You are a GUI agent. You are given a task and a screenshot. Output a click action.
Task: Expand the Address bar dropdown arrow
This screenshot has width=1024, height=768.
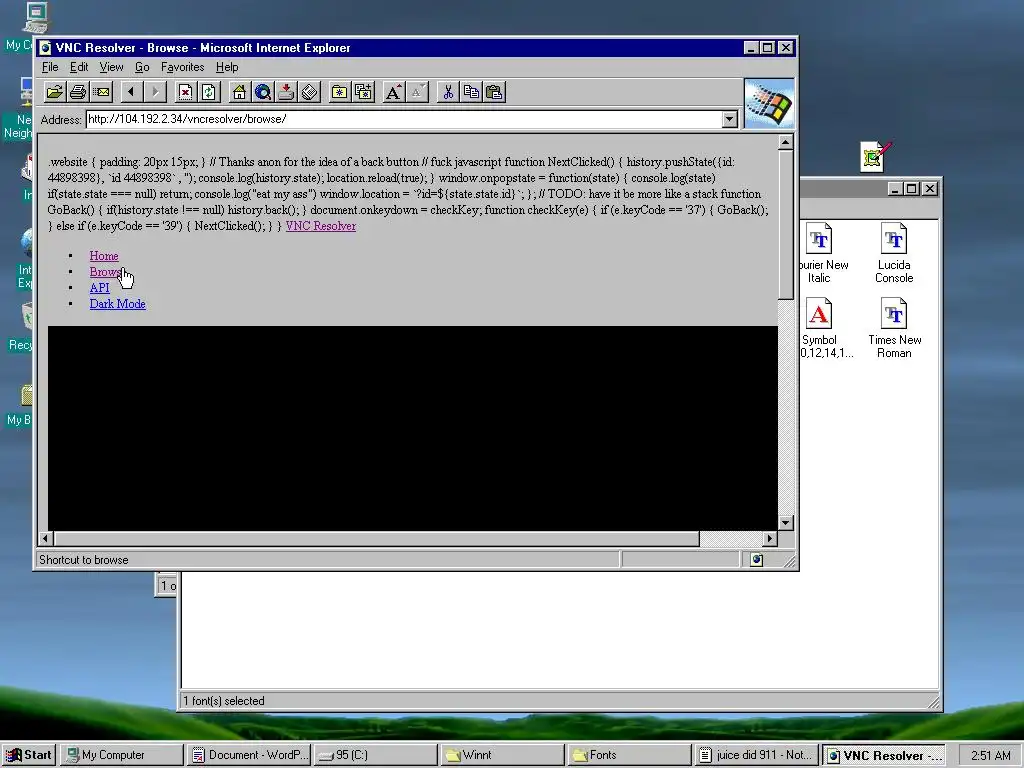(729, 119)
